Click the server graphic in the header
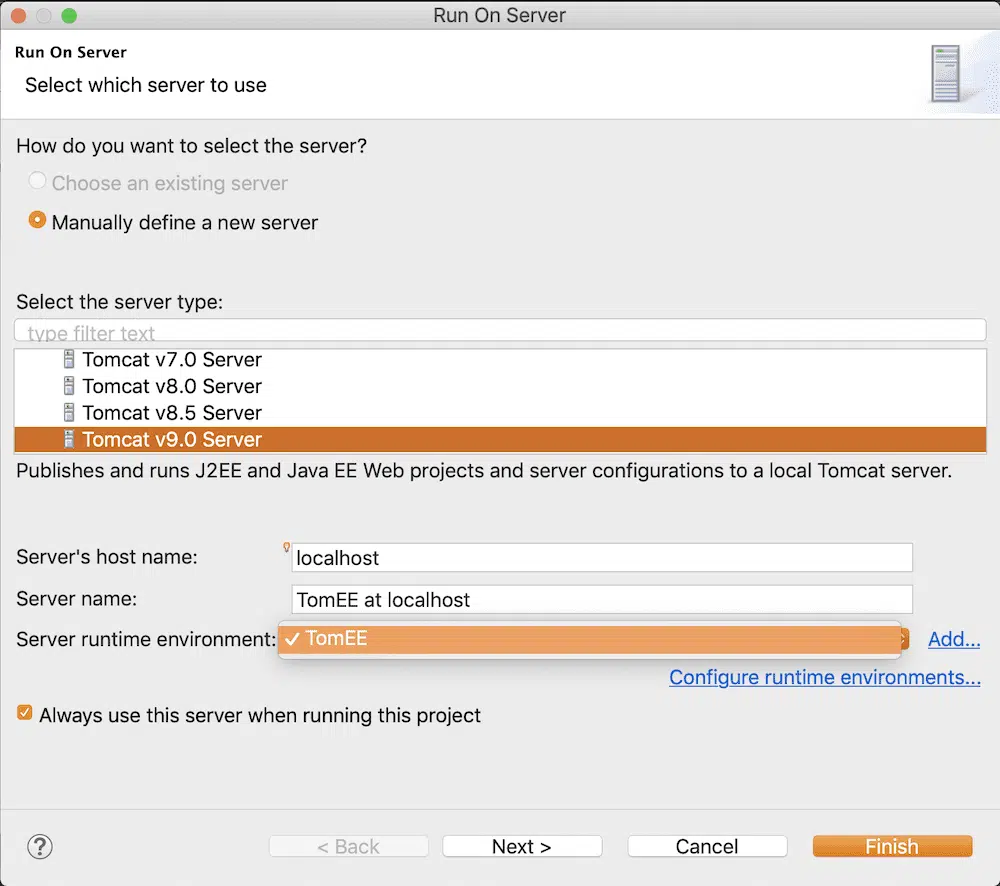The height and width of the screenshot is (886, 1000). coord(945,74)
